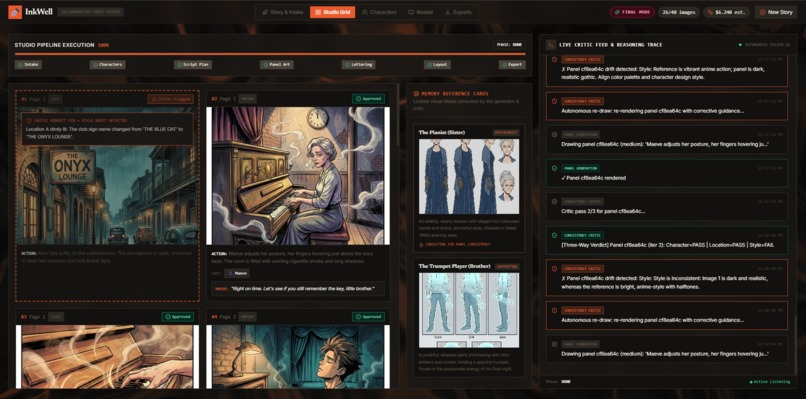This screenshot has width=806, height=399.
Task: Click the critic verdict pin icon on panel #1
Action: 29,120
